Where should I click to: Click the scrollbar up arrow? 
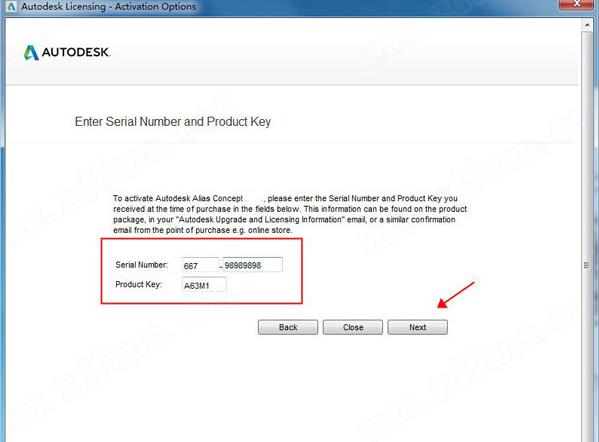(587, 25)
